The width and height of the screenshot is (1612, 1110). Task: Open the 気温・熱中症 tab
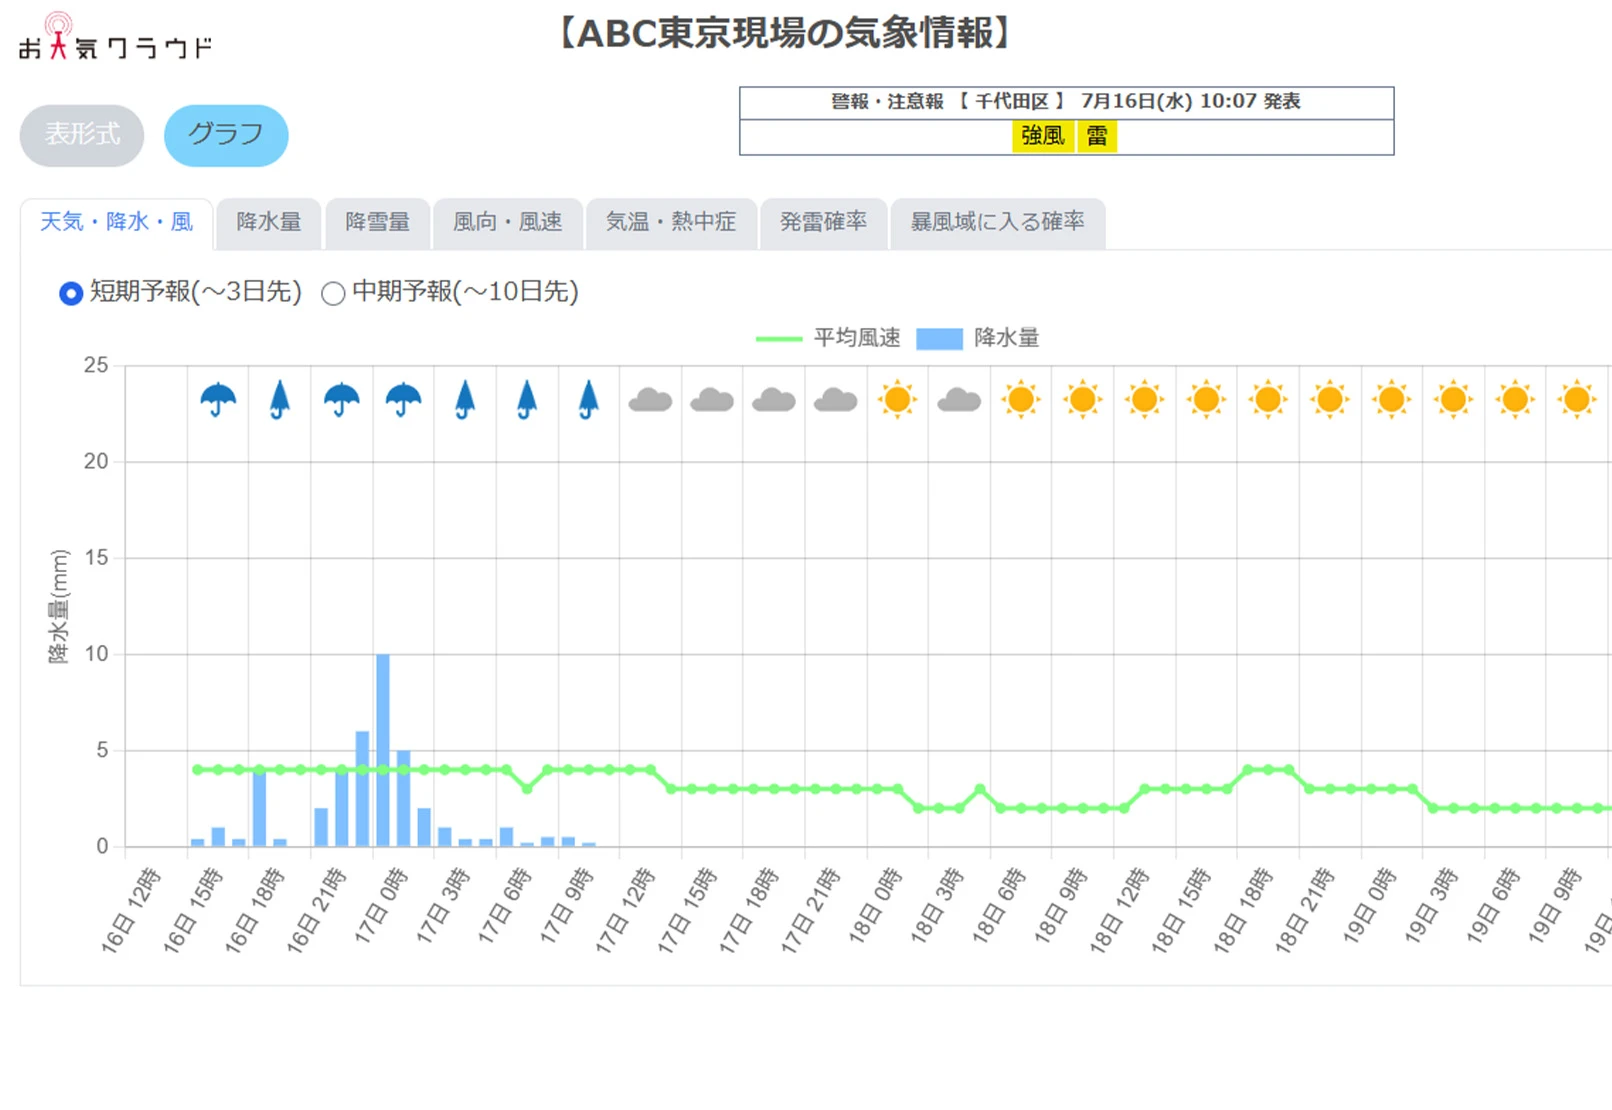pyautogui.click(x=671, y=222)
